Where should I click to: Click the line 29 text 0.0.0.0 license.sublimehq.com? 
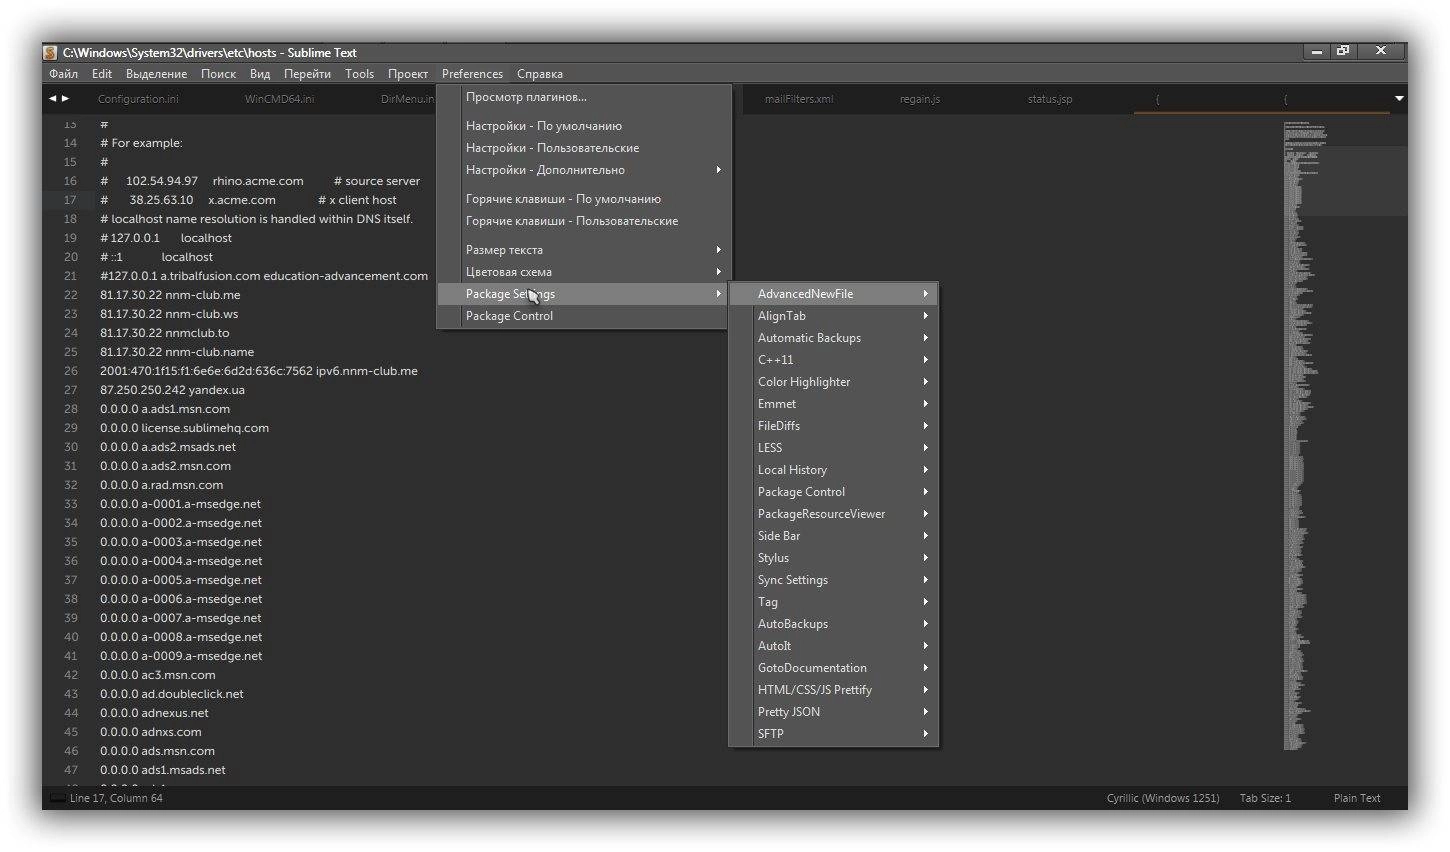pyautogui.click(x=184, y=428)
